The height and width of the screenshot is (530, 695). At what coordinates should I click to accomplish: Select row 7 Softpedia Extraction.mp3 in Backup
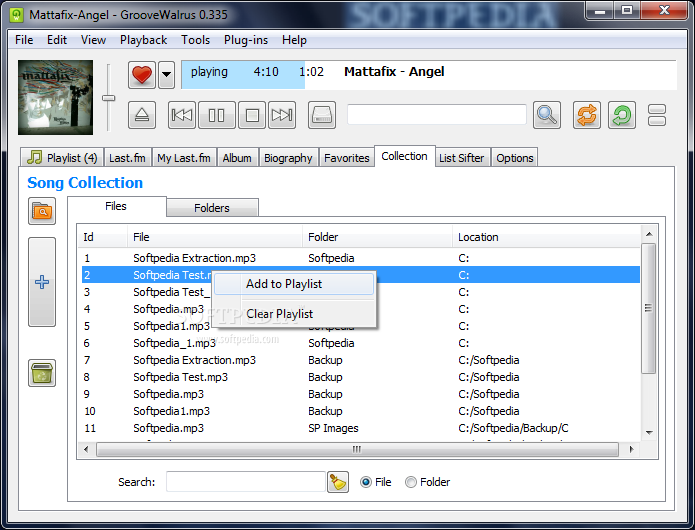click(361, 360)
